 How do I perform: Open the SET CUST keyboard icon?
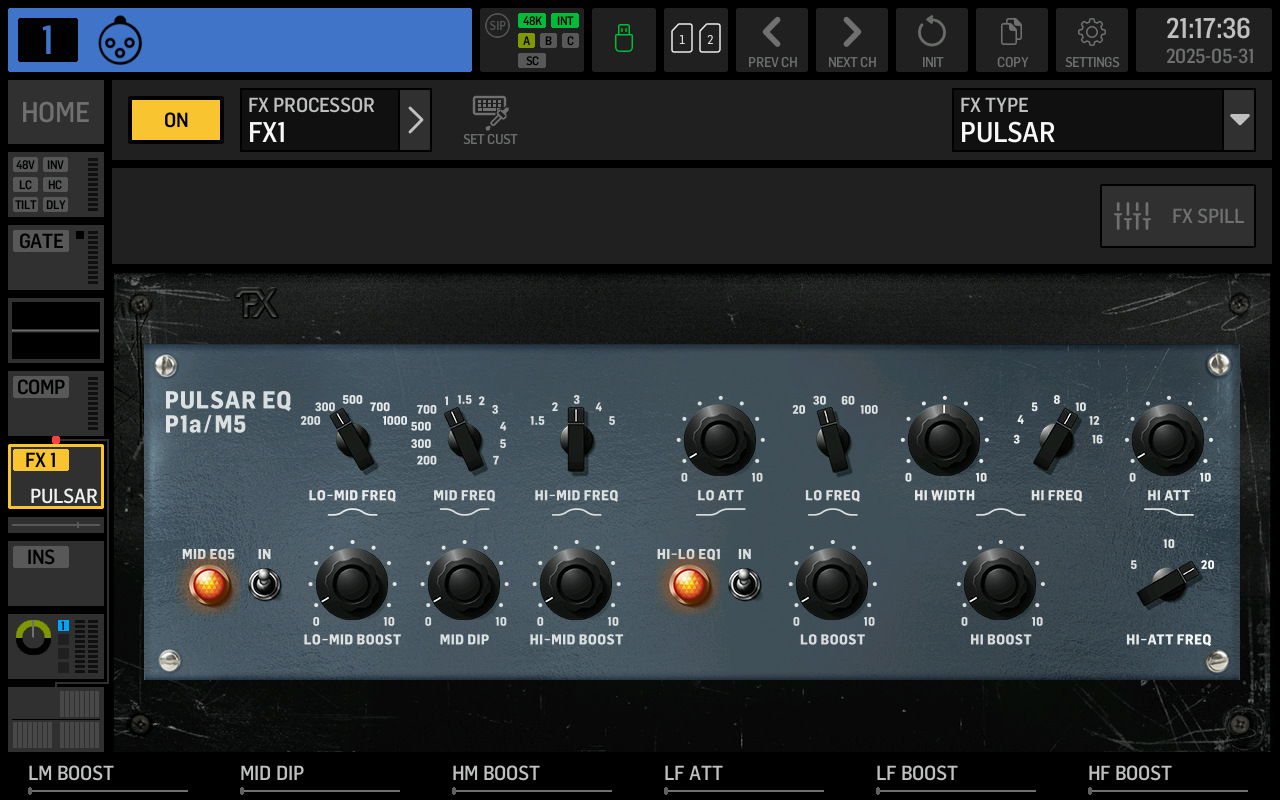coord(489,113)
